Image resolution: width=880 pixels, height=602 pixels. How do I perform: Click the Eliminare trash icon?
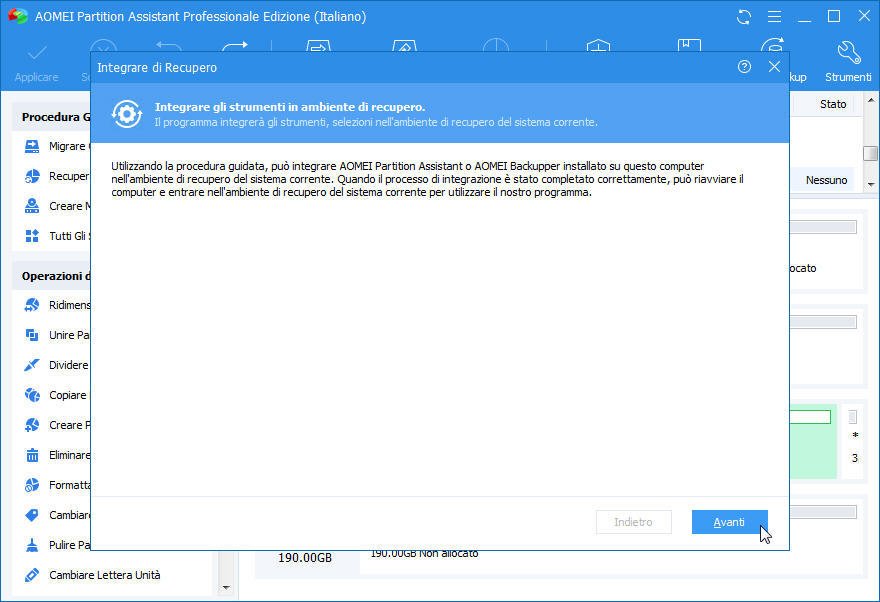[x=32, y=455]
